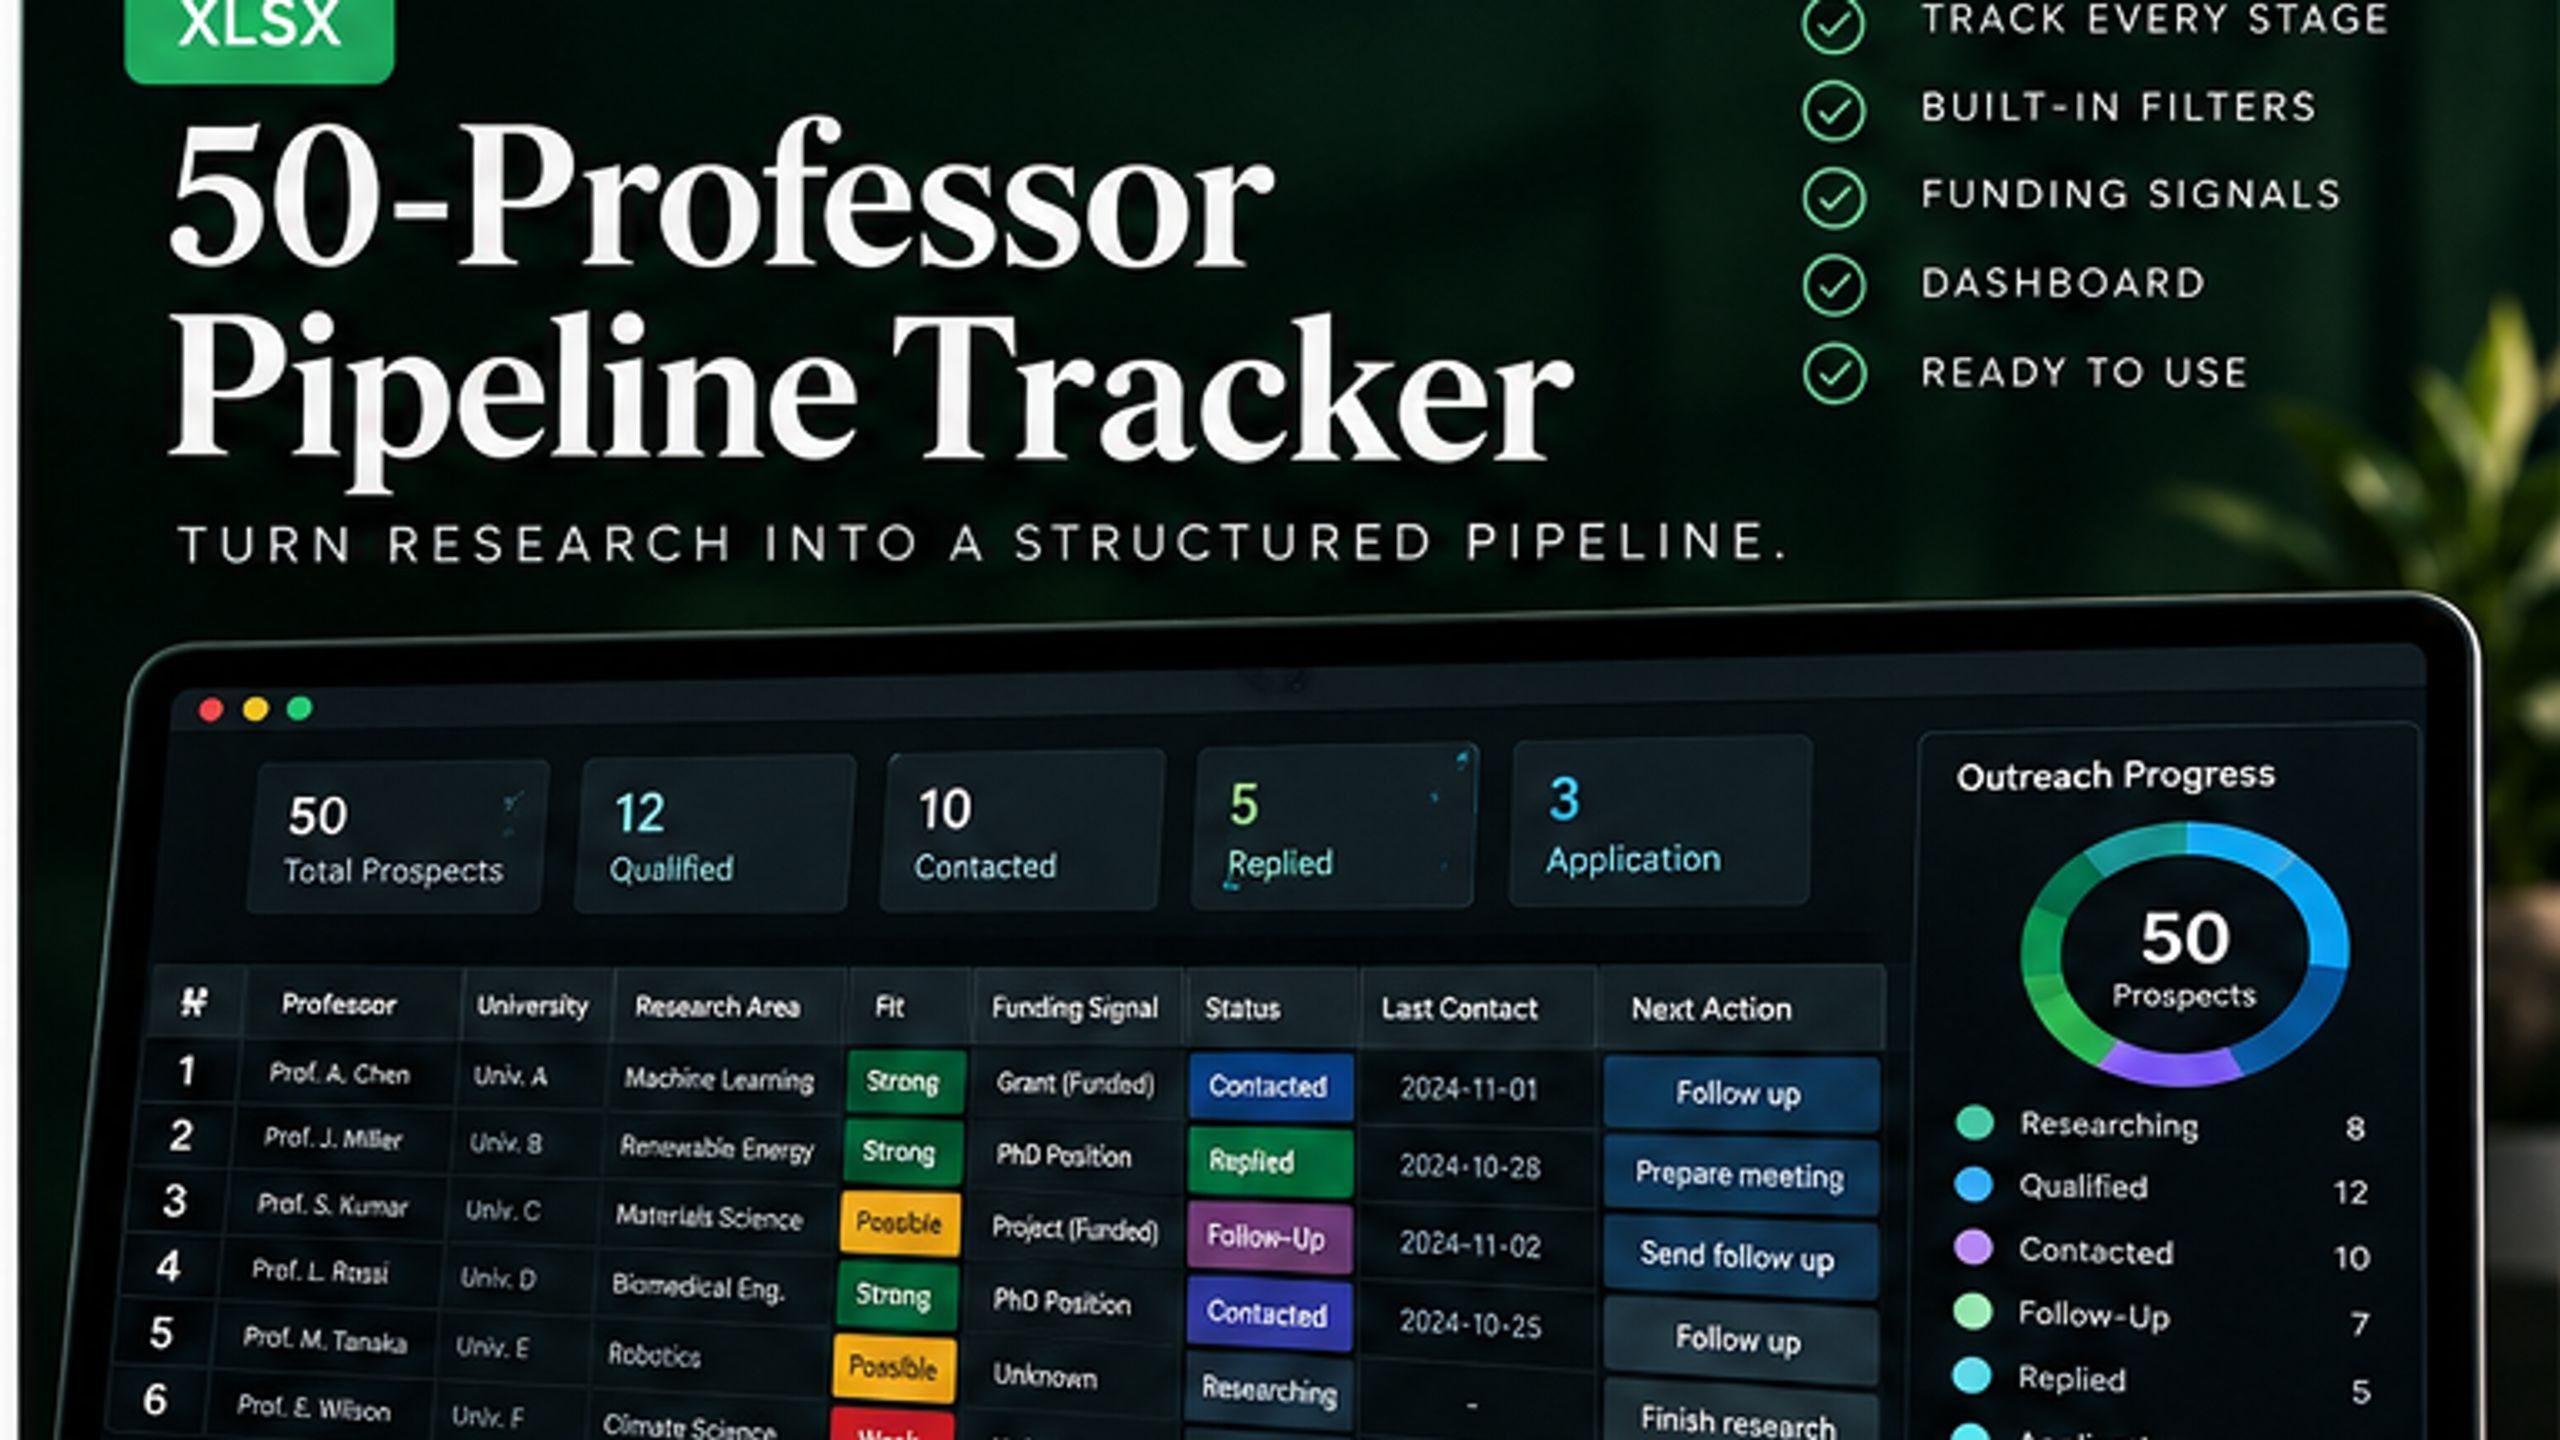The image size is (2560, 1440).
Task: Select the Prof. M. Tanaka cell
Action: (x=325, y=1339)
